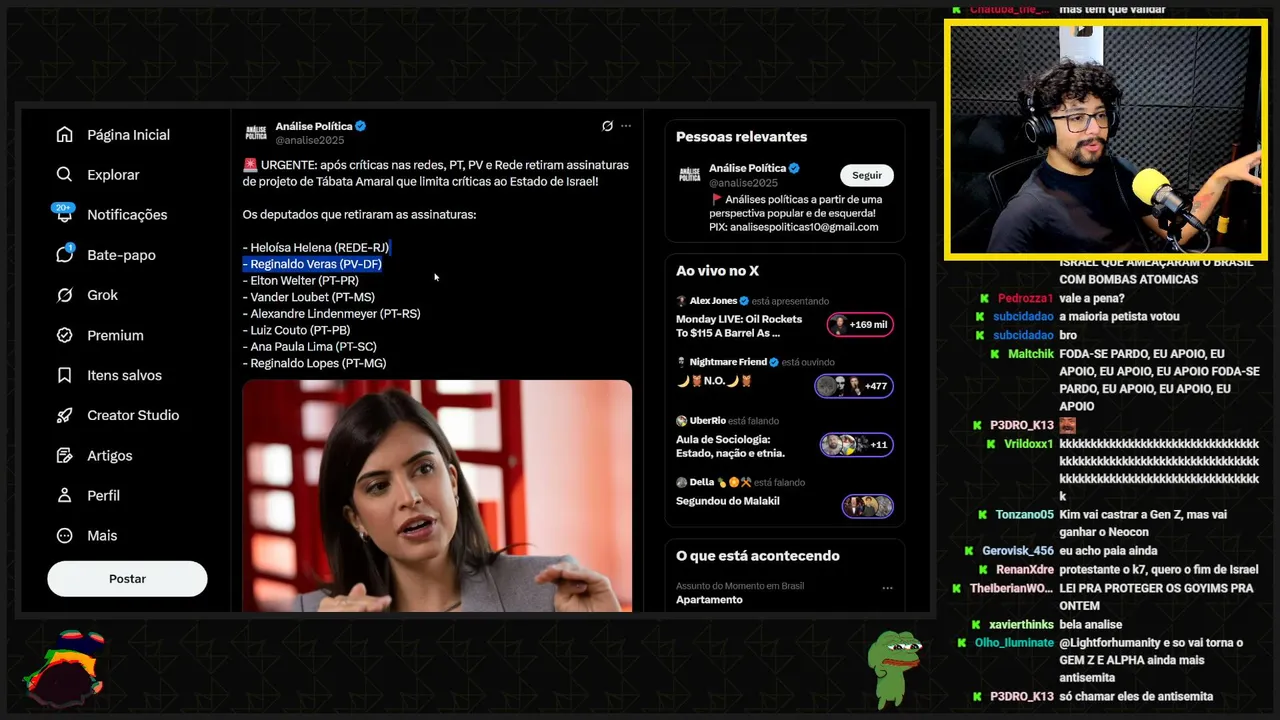Go to Explorar menu item

113,175
